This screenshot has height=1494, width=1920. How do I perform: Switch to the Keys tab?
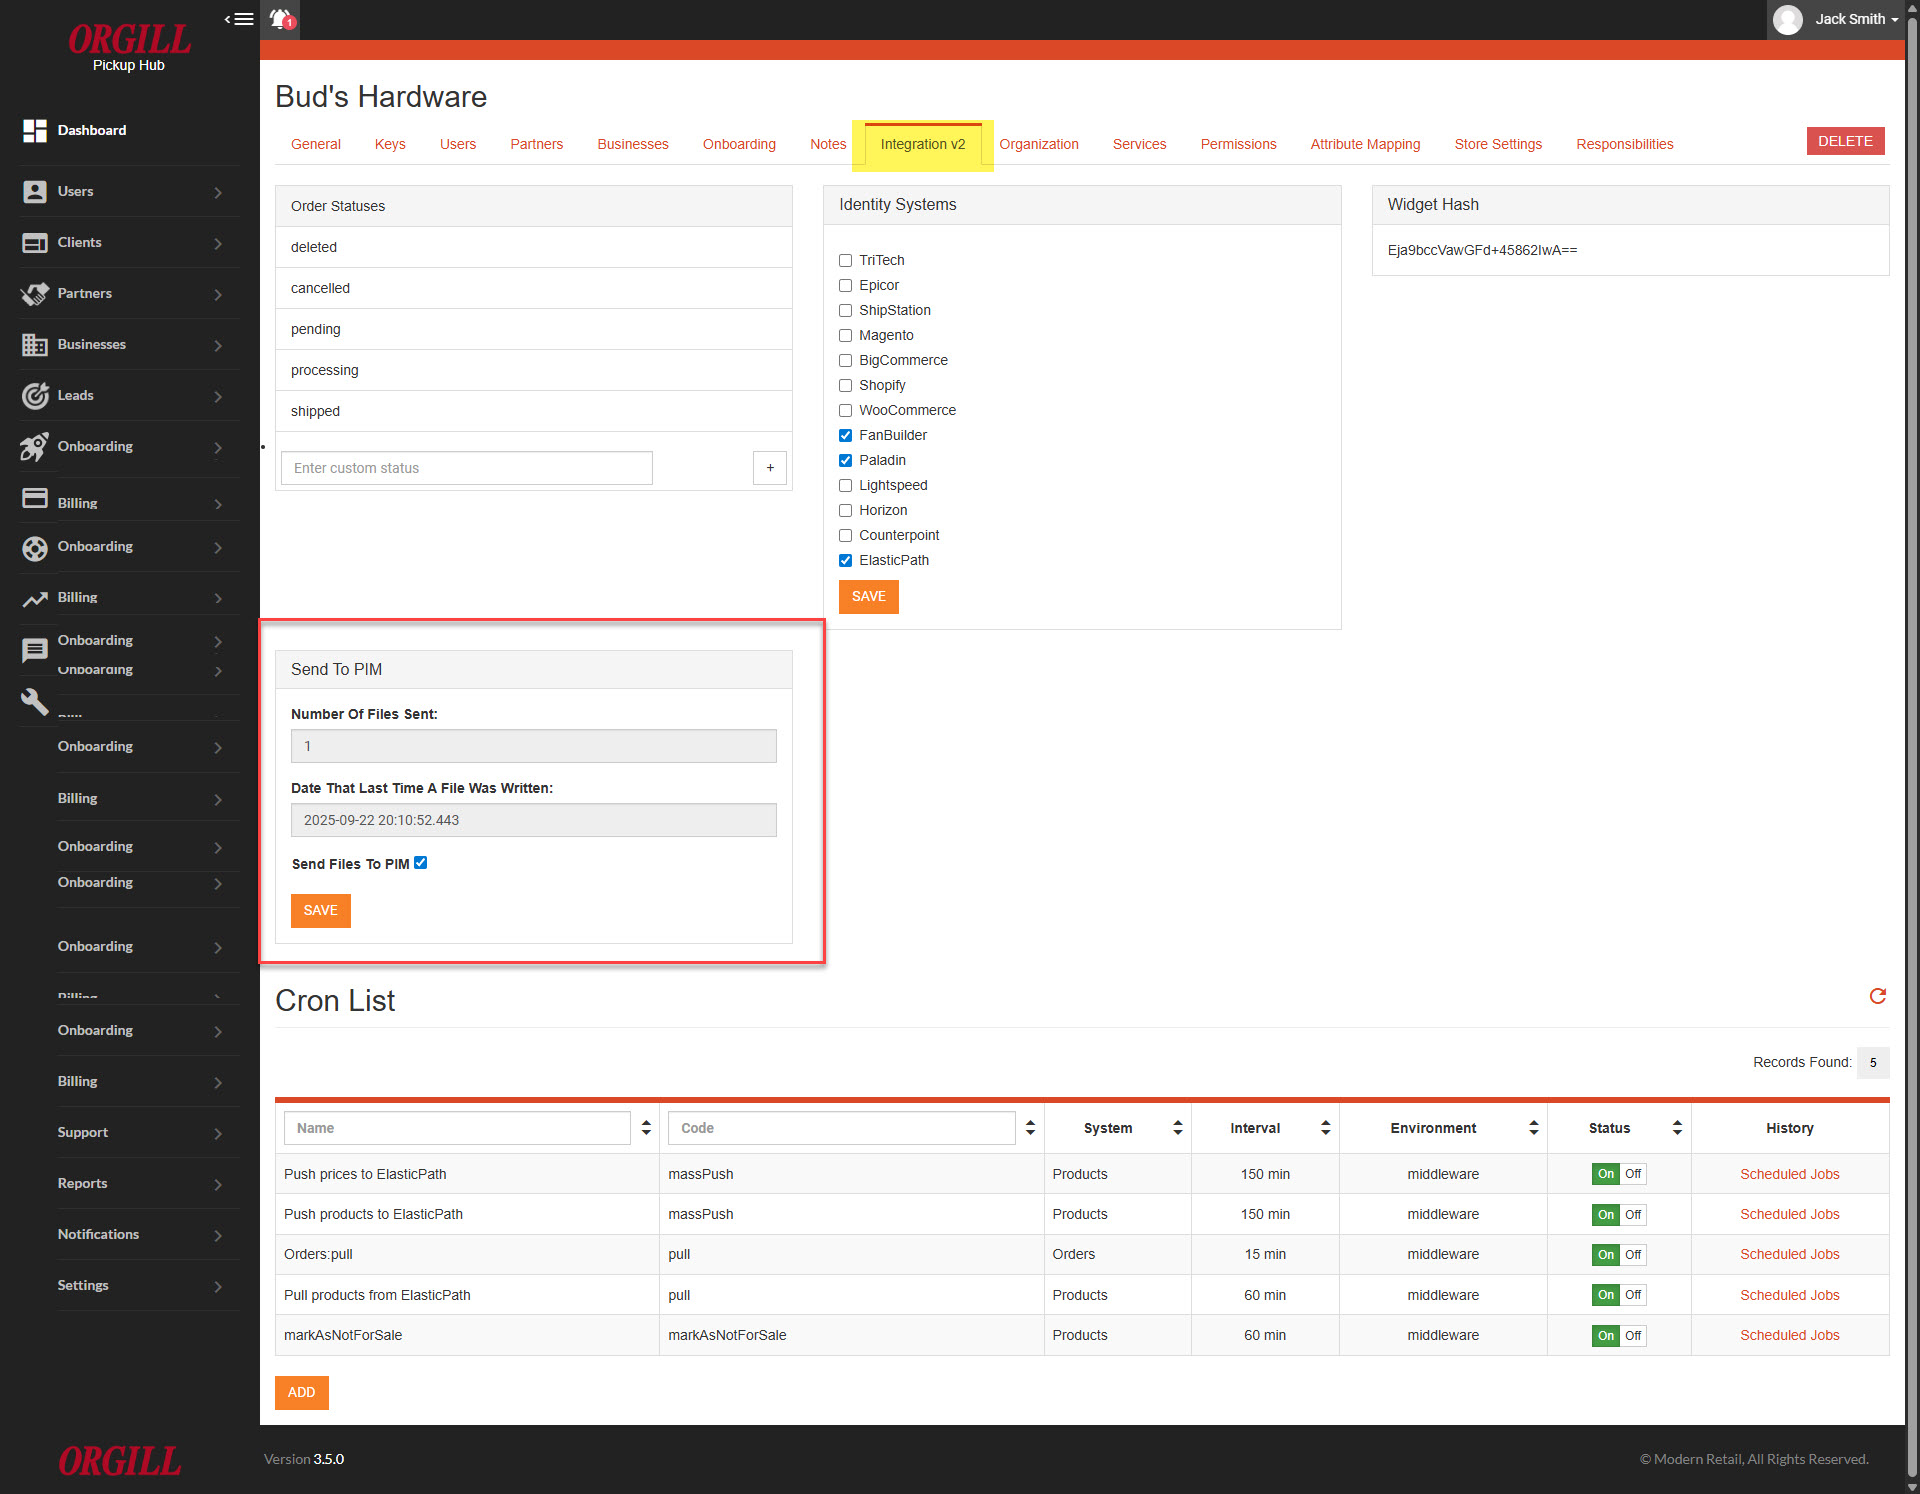click(x=390, y=144)
